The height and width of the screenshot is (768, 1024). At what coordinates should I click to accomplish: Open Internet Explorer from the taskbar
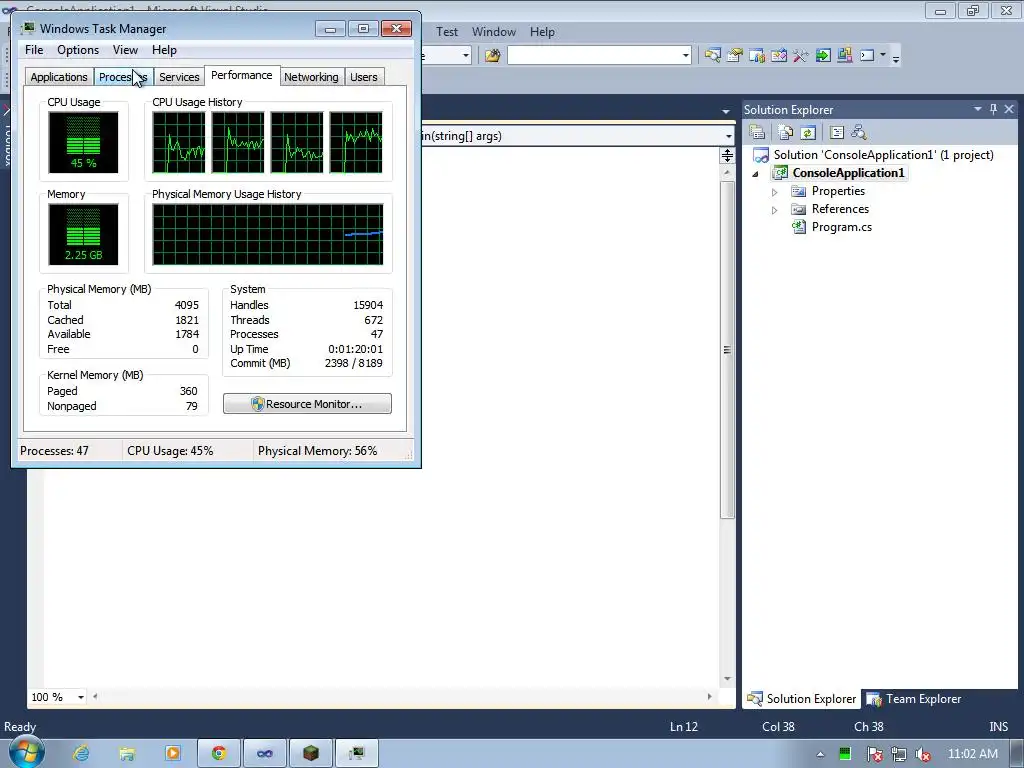coord(81,754)
